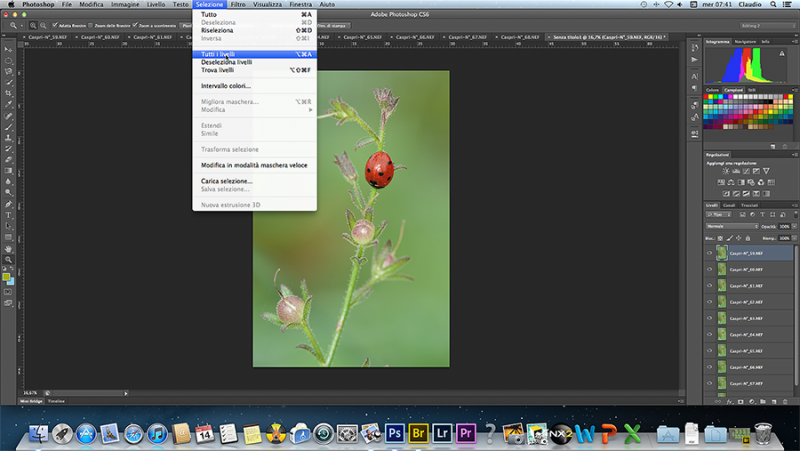Create a new group with the folder icon
The width and height of the screenshot is (800, 451).
click(763, 402)
